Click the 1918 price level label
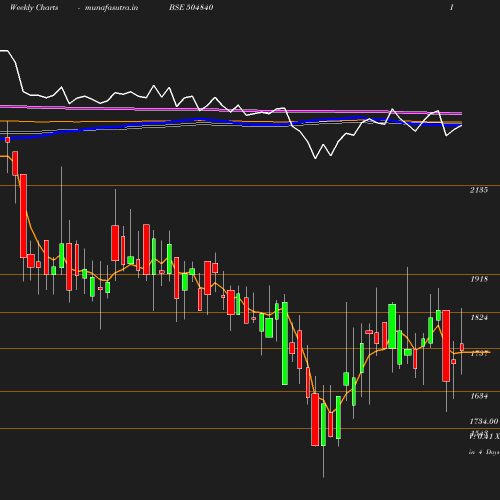The width and height of the screenshot is (500, 500). (x=479, y=279)
